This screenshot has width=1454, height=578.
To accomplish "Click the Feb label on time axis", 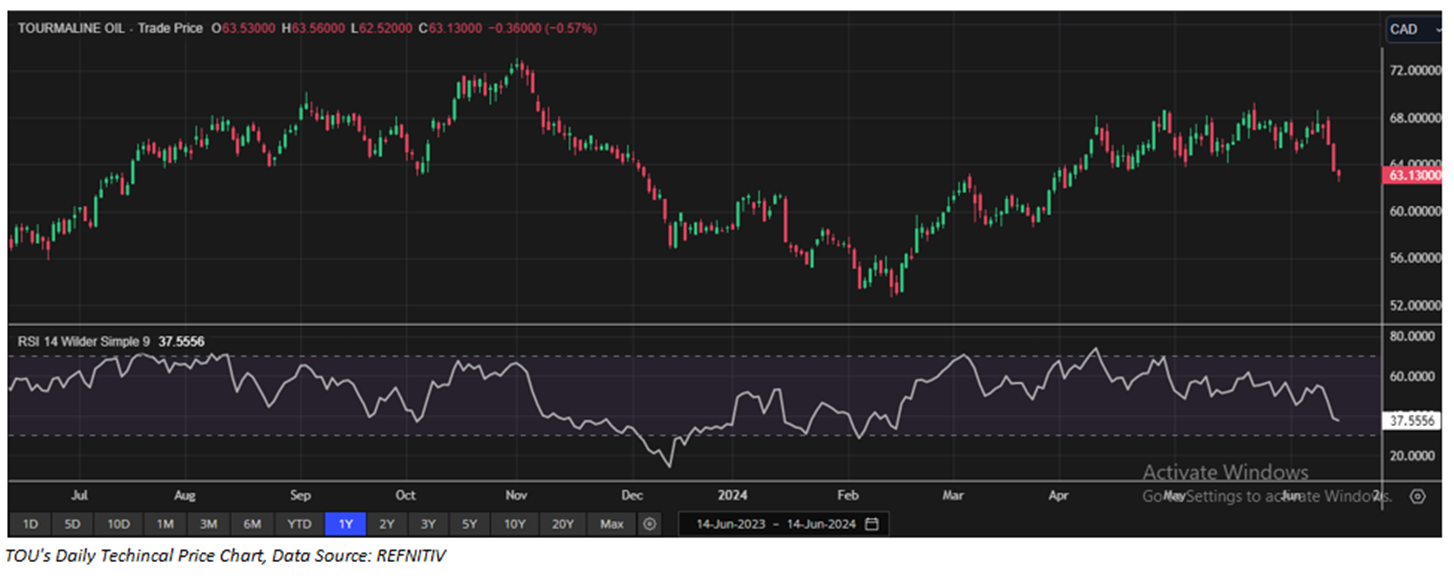I will [x=848, y=495].
